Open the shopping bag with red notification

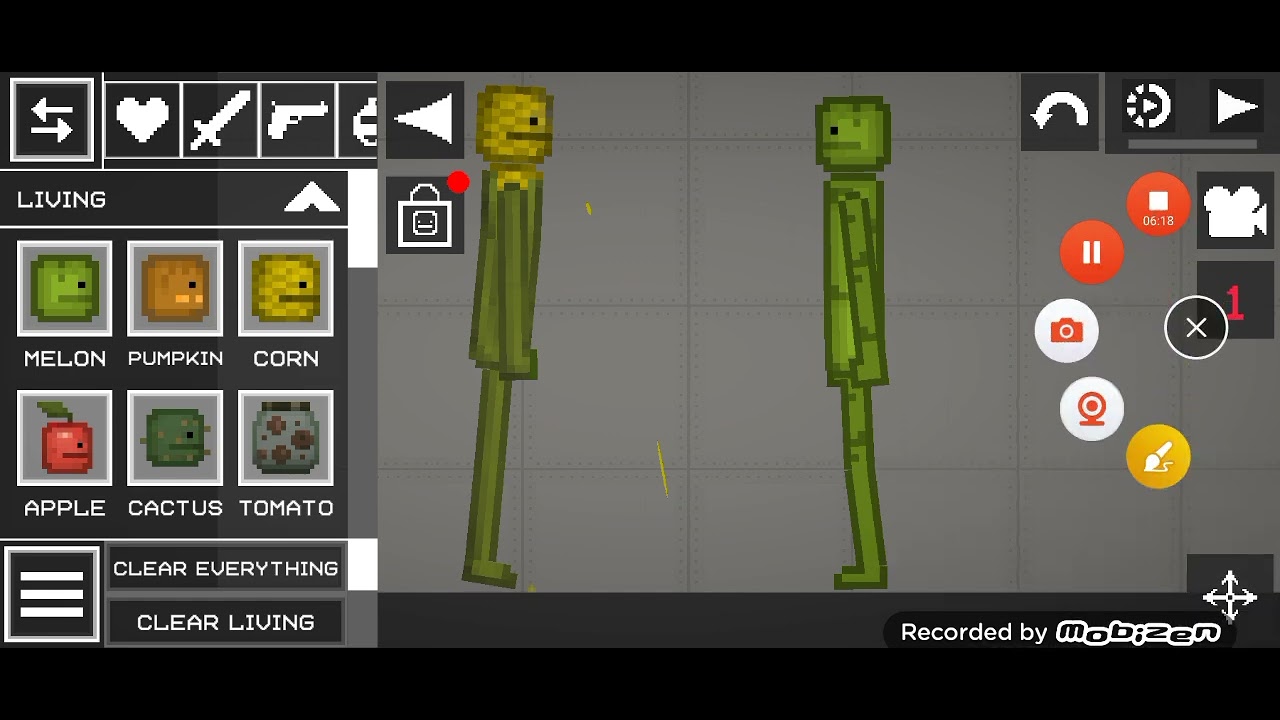[425, 214]
